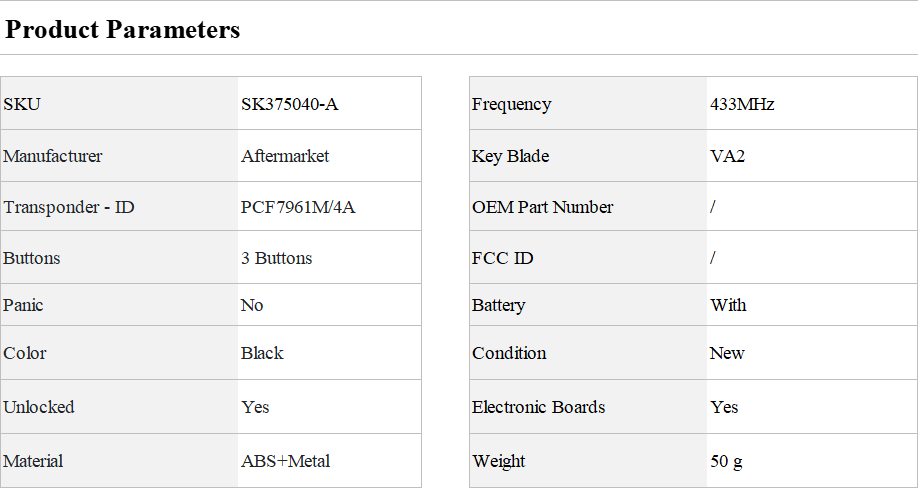Image resolution: width=918 pixels, height=488 pixels.
Task: Click the Panic row label
Action: point(23,305)
